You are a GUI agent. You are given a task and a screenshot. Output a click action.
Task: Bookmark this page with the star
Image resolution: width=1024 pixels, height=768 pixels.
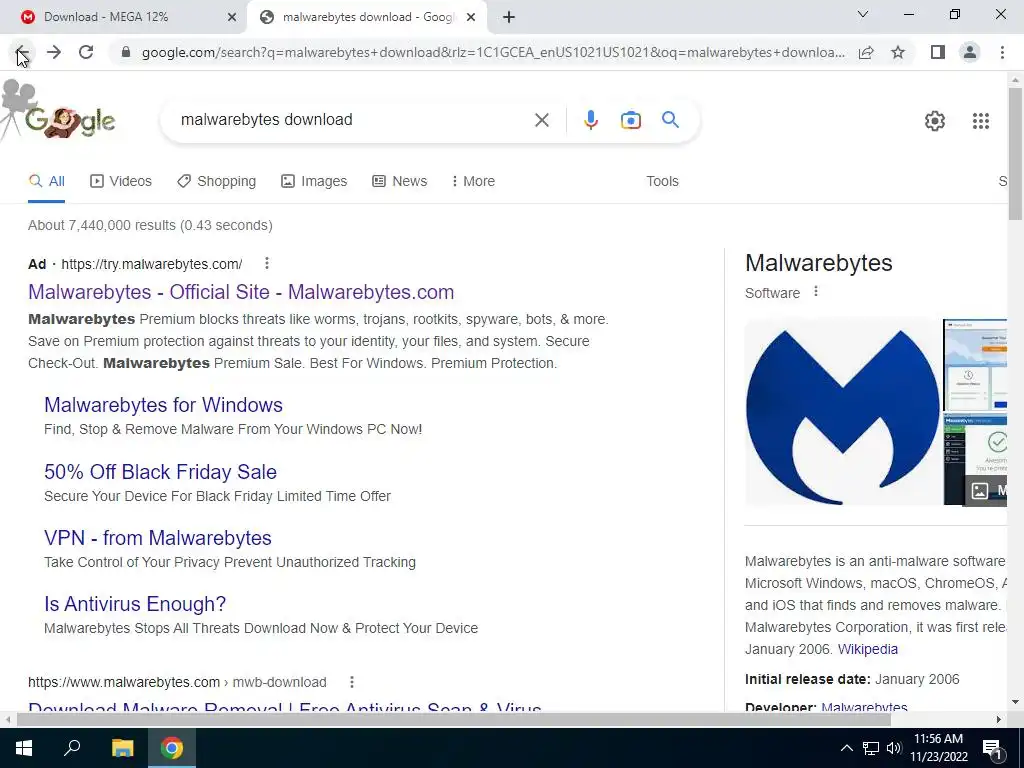tap(898, 52)
